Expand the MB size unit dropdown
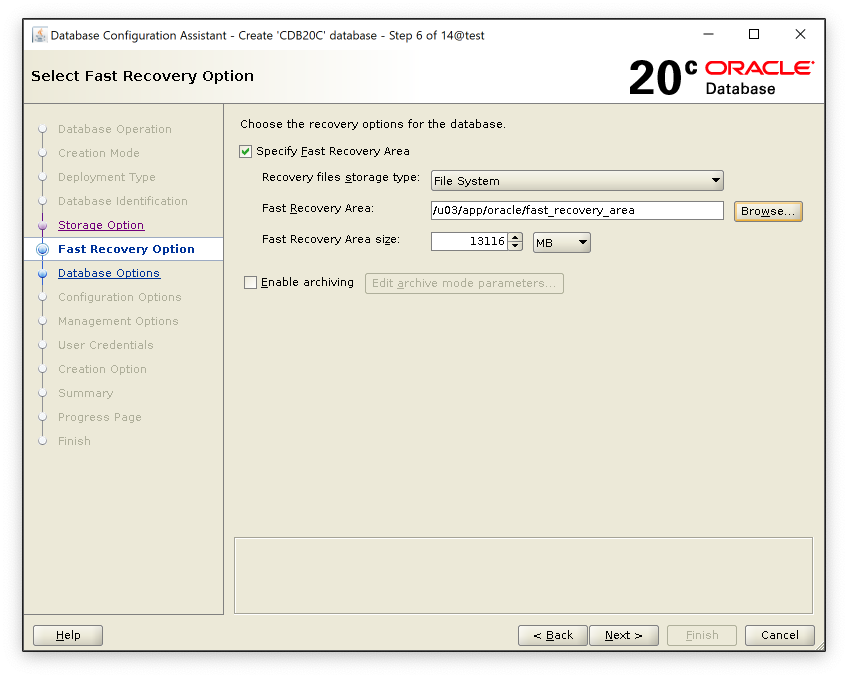This screenshot has width=848, height=678. click(x=562, y=242)
